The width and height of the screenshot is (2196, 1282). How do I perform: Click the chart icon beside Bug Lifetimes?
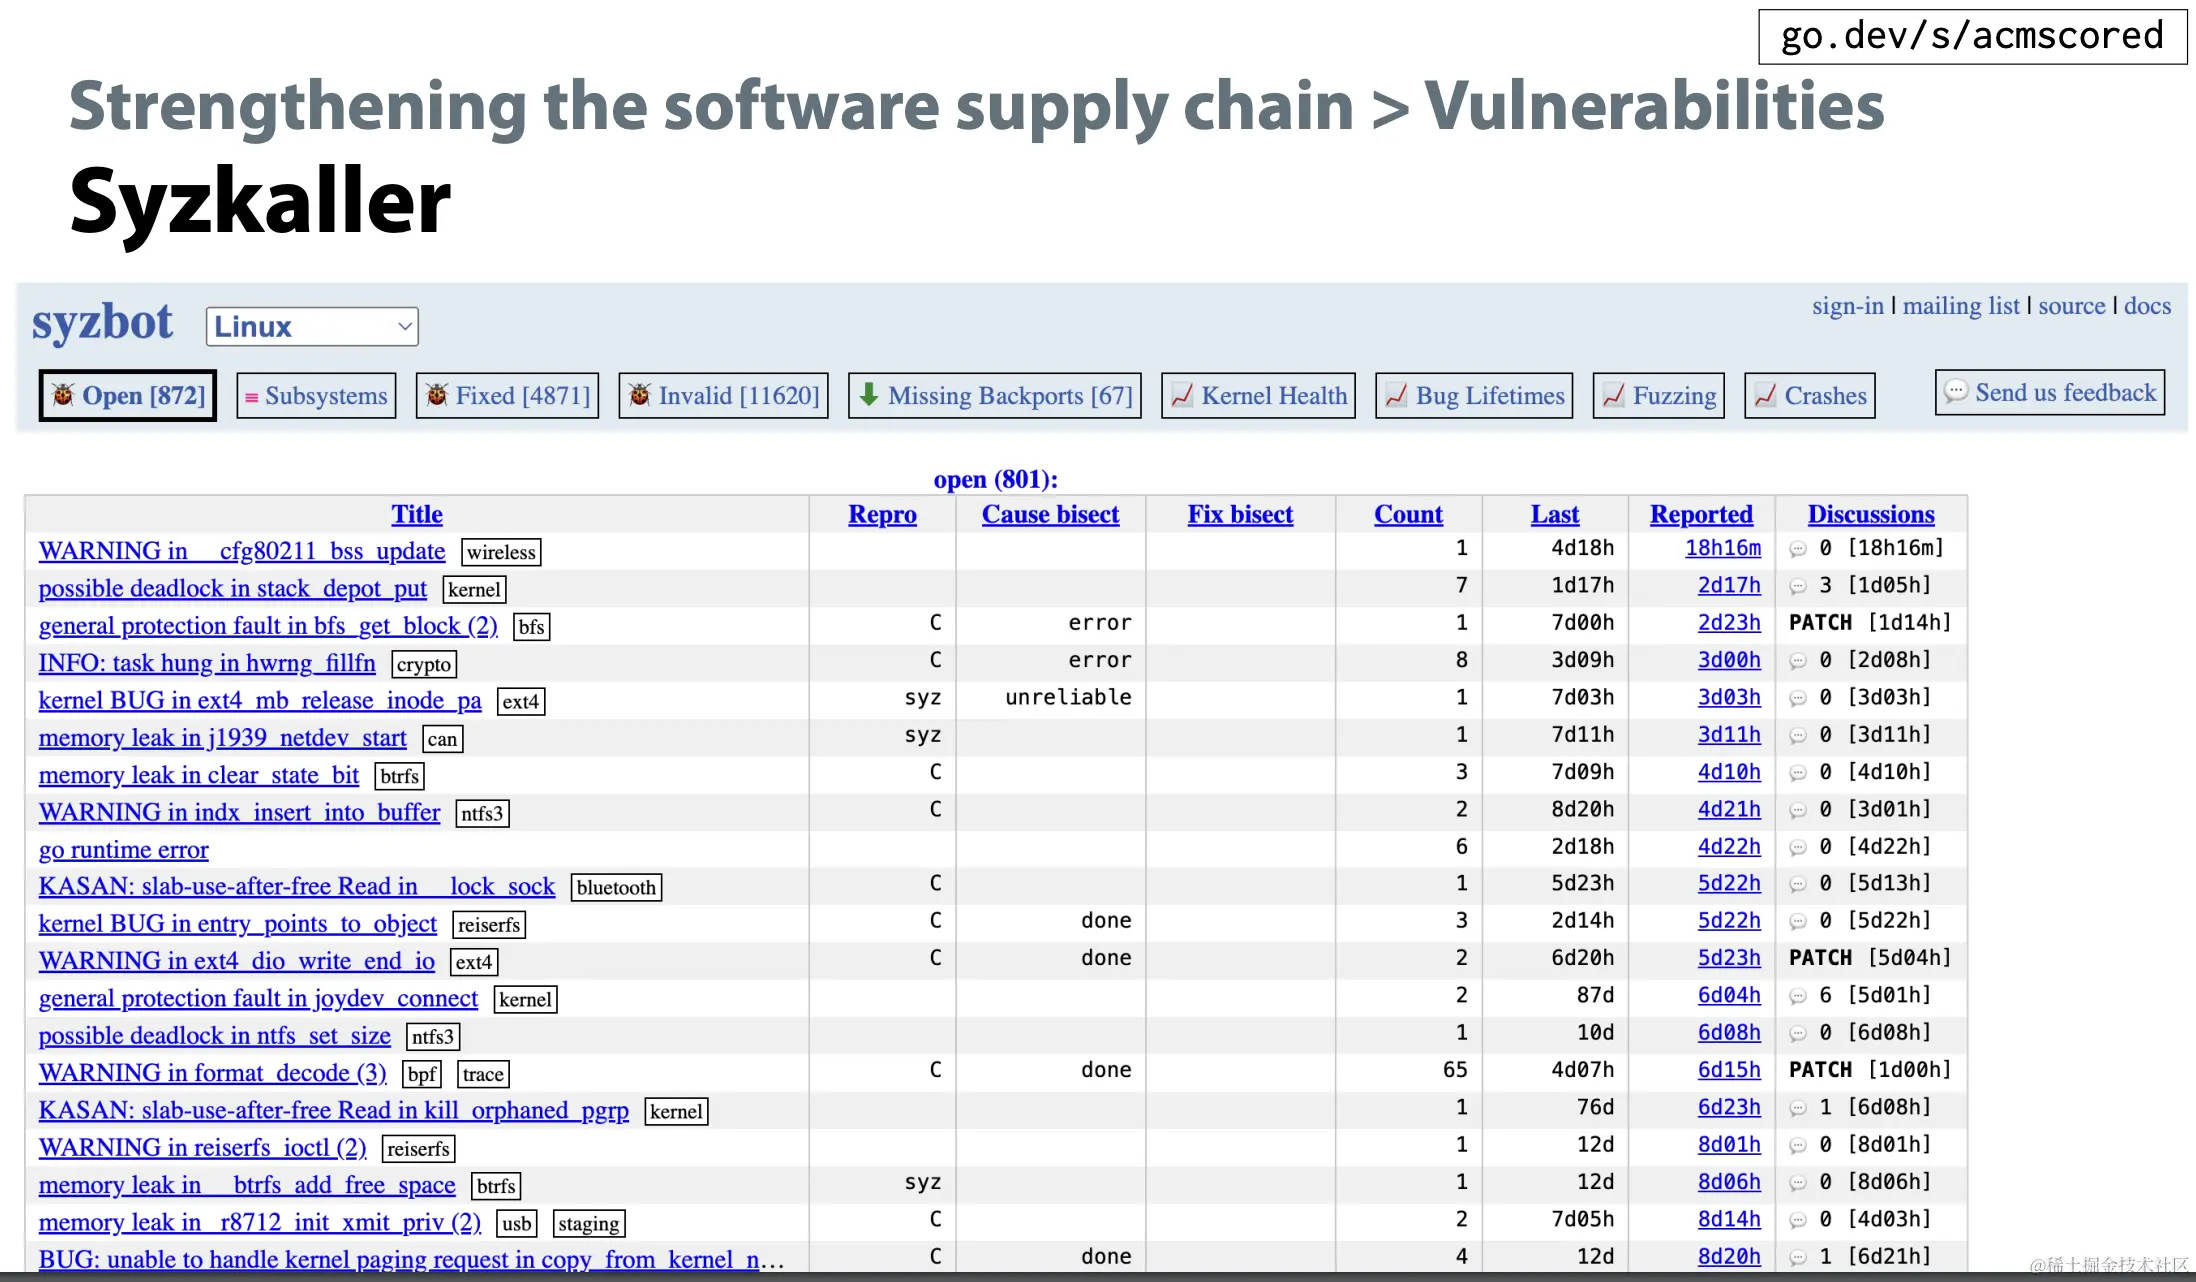[x=1397, y=396]
